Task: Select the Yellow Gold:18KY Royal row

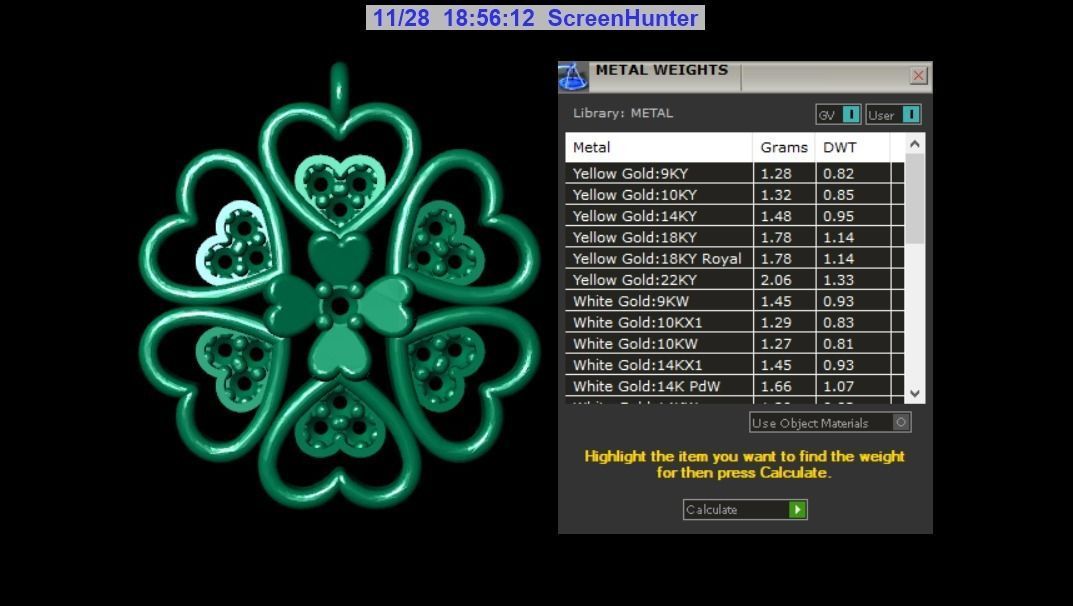Action: pos(734,258)
